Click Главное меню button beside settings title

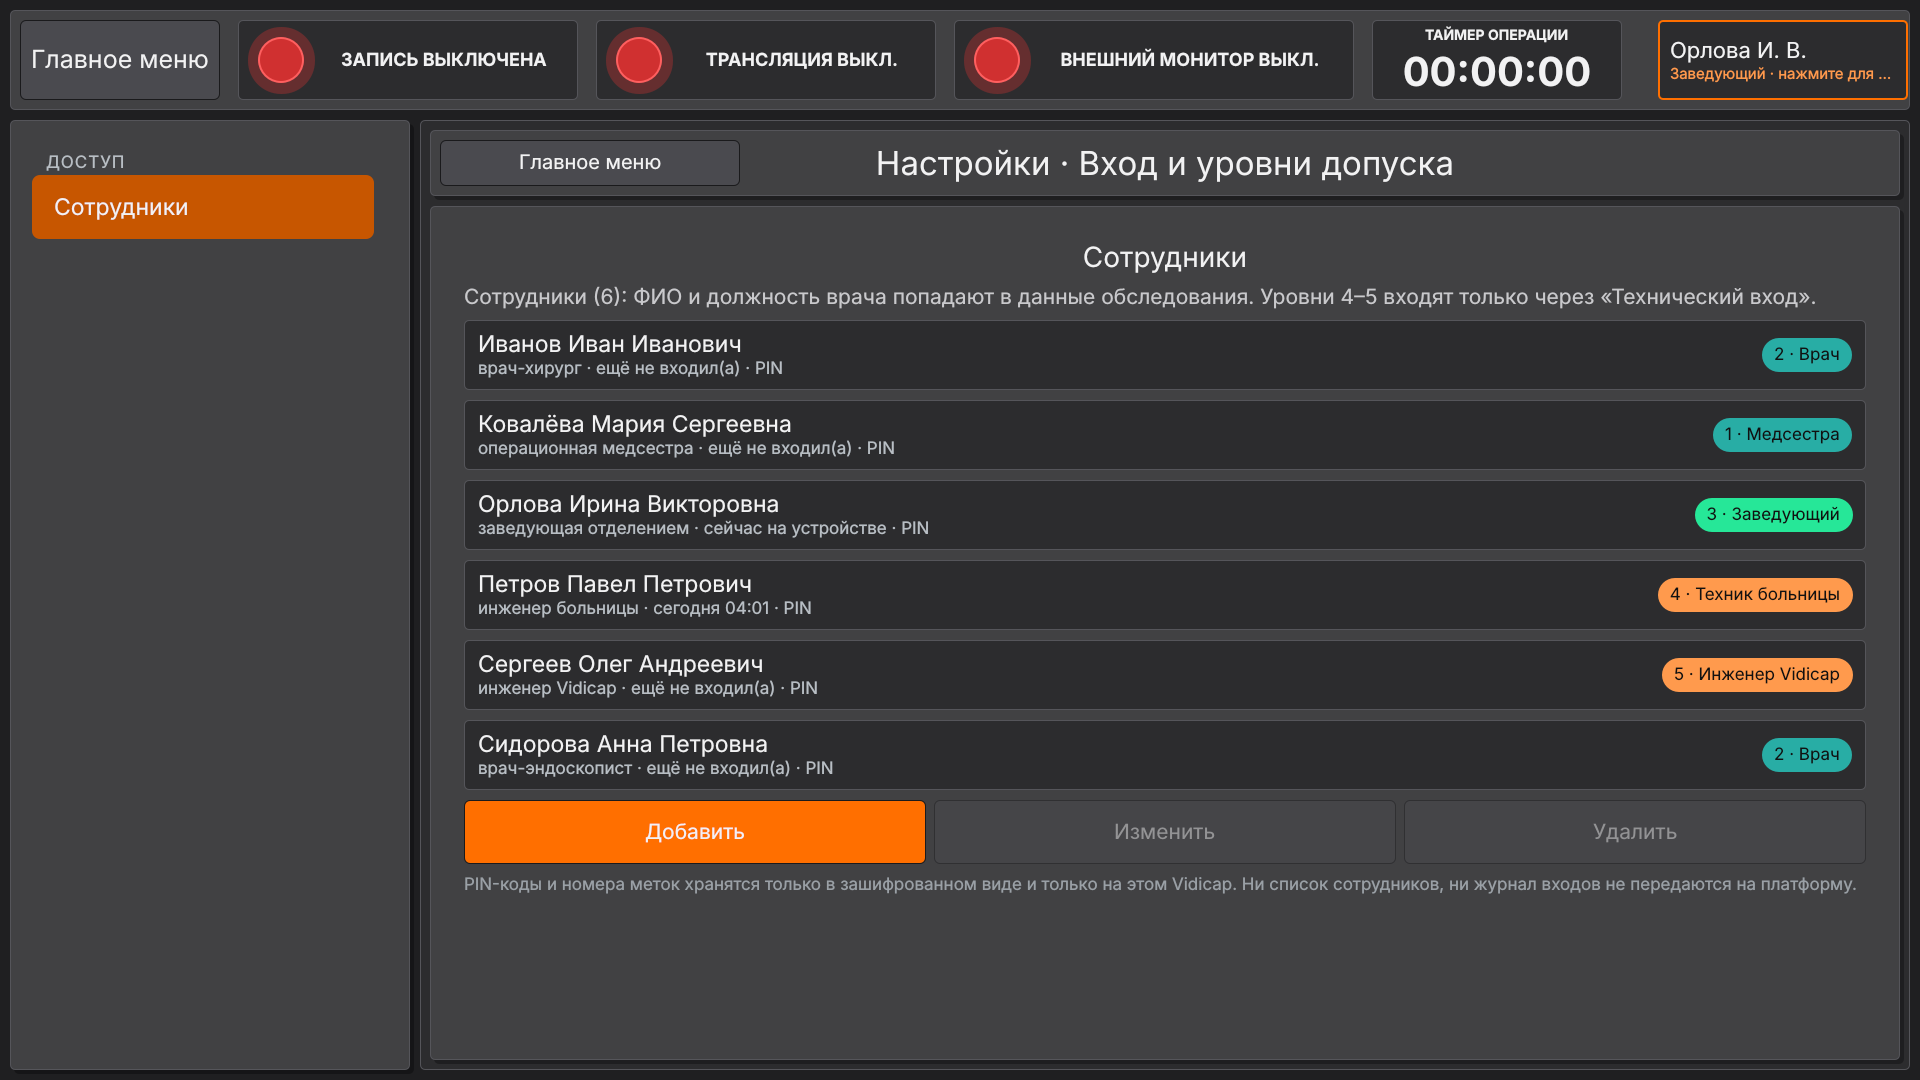590,162
